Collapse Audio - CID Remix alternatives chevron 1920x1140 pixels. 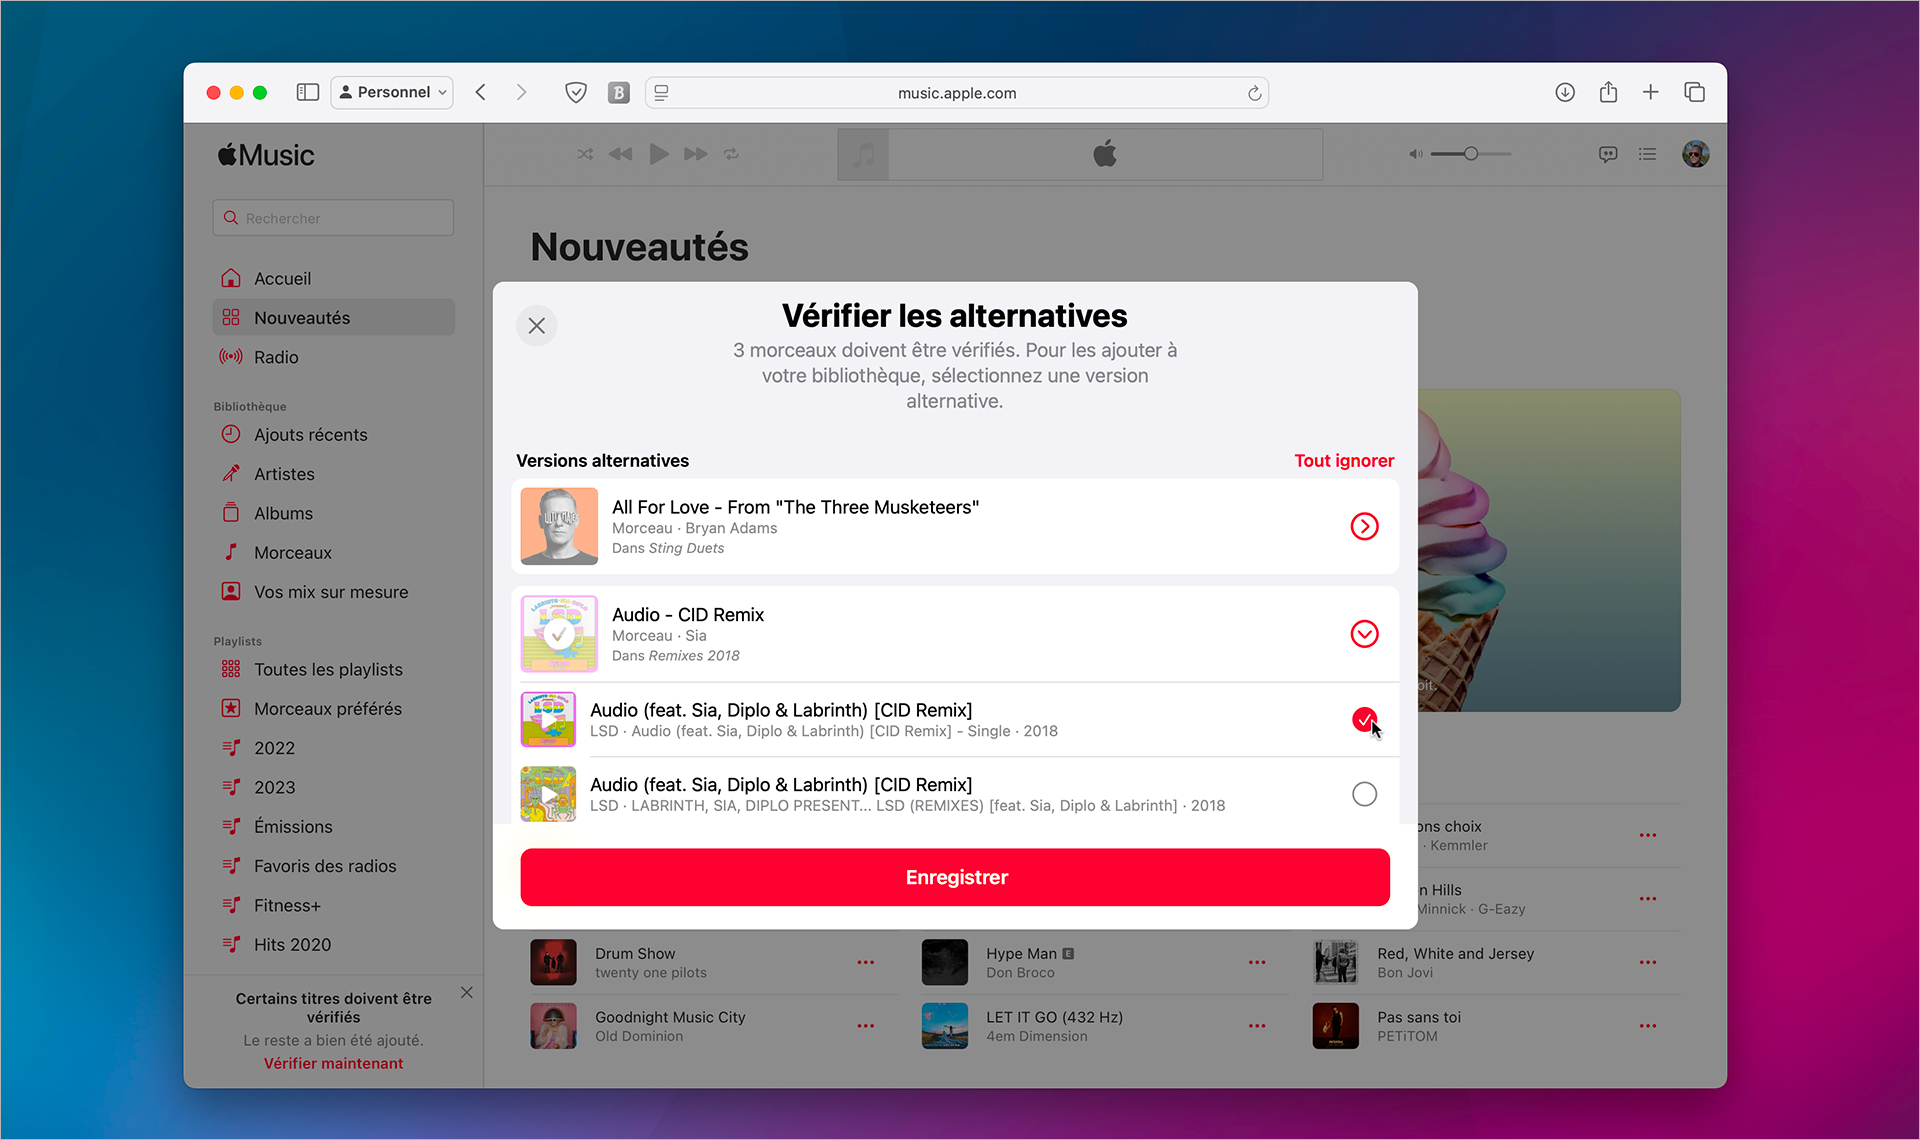coord(1364,634)
